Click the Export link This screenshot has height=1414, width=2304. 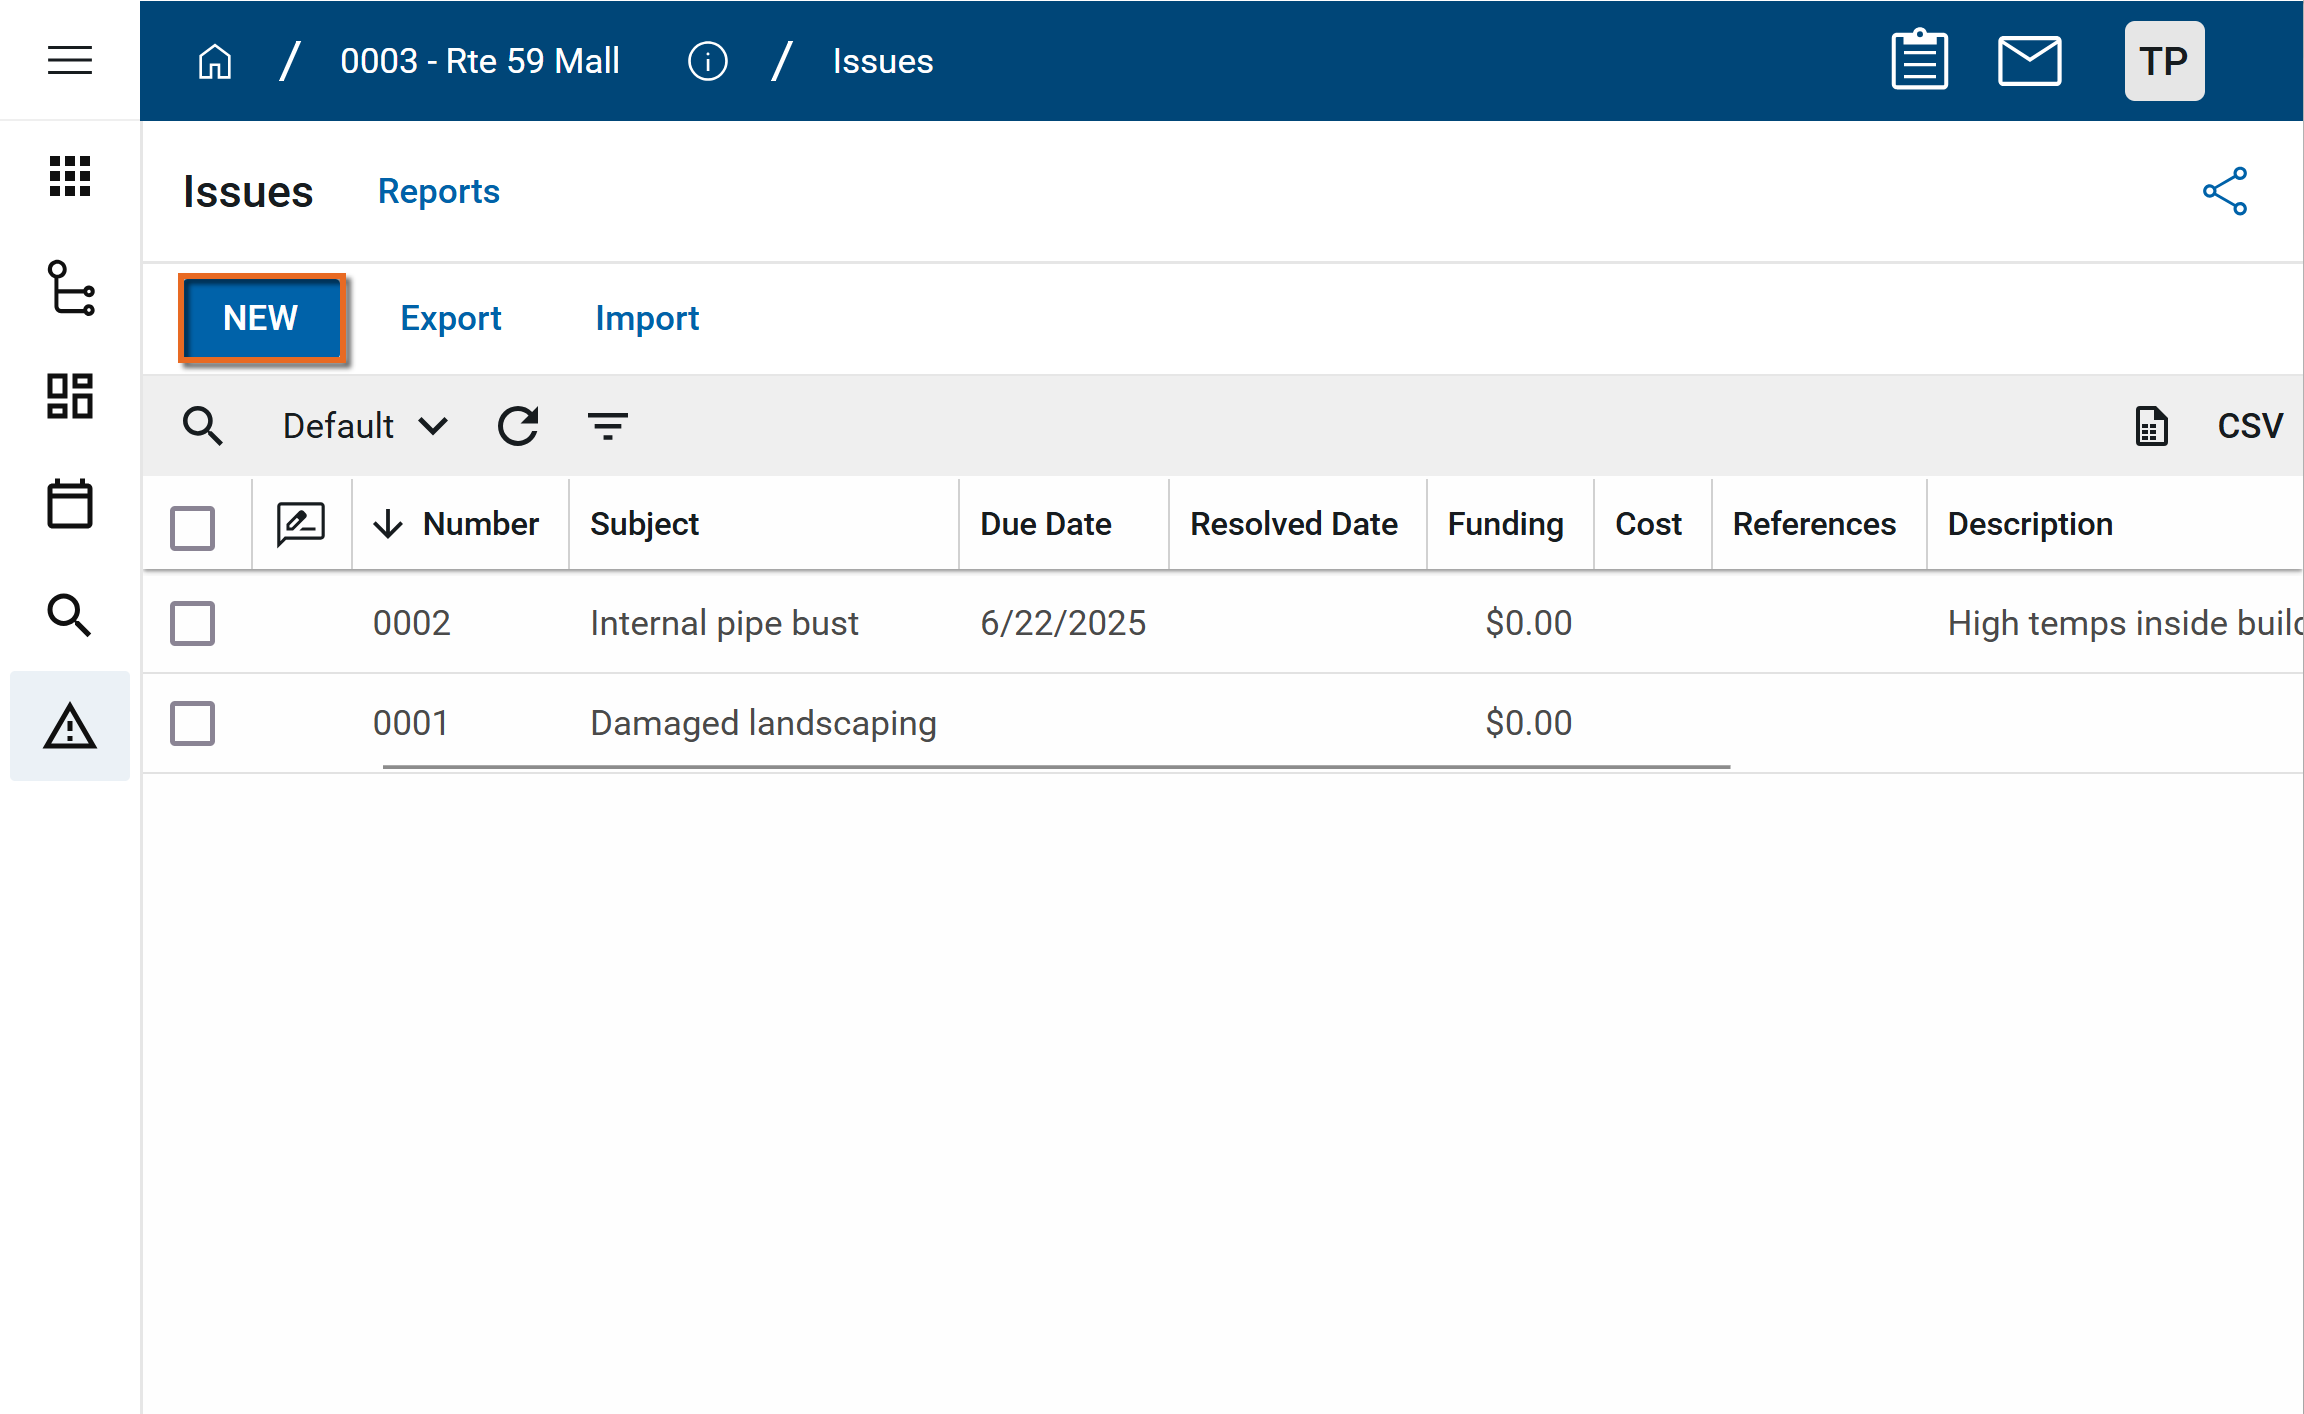pos(451,318)
